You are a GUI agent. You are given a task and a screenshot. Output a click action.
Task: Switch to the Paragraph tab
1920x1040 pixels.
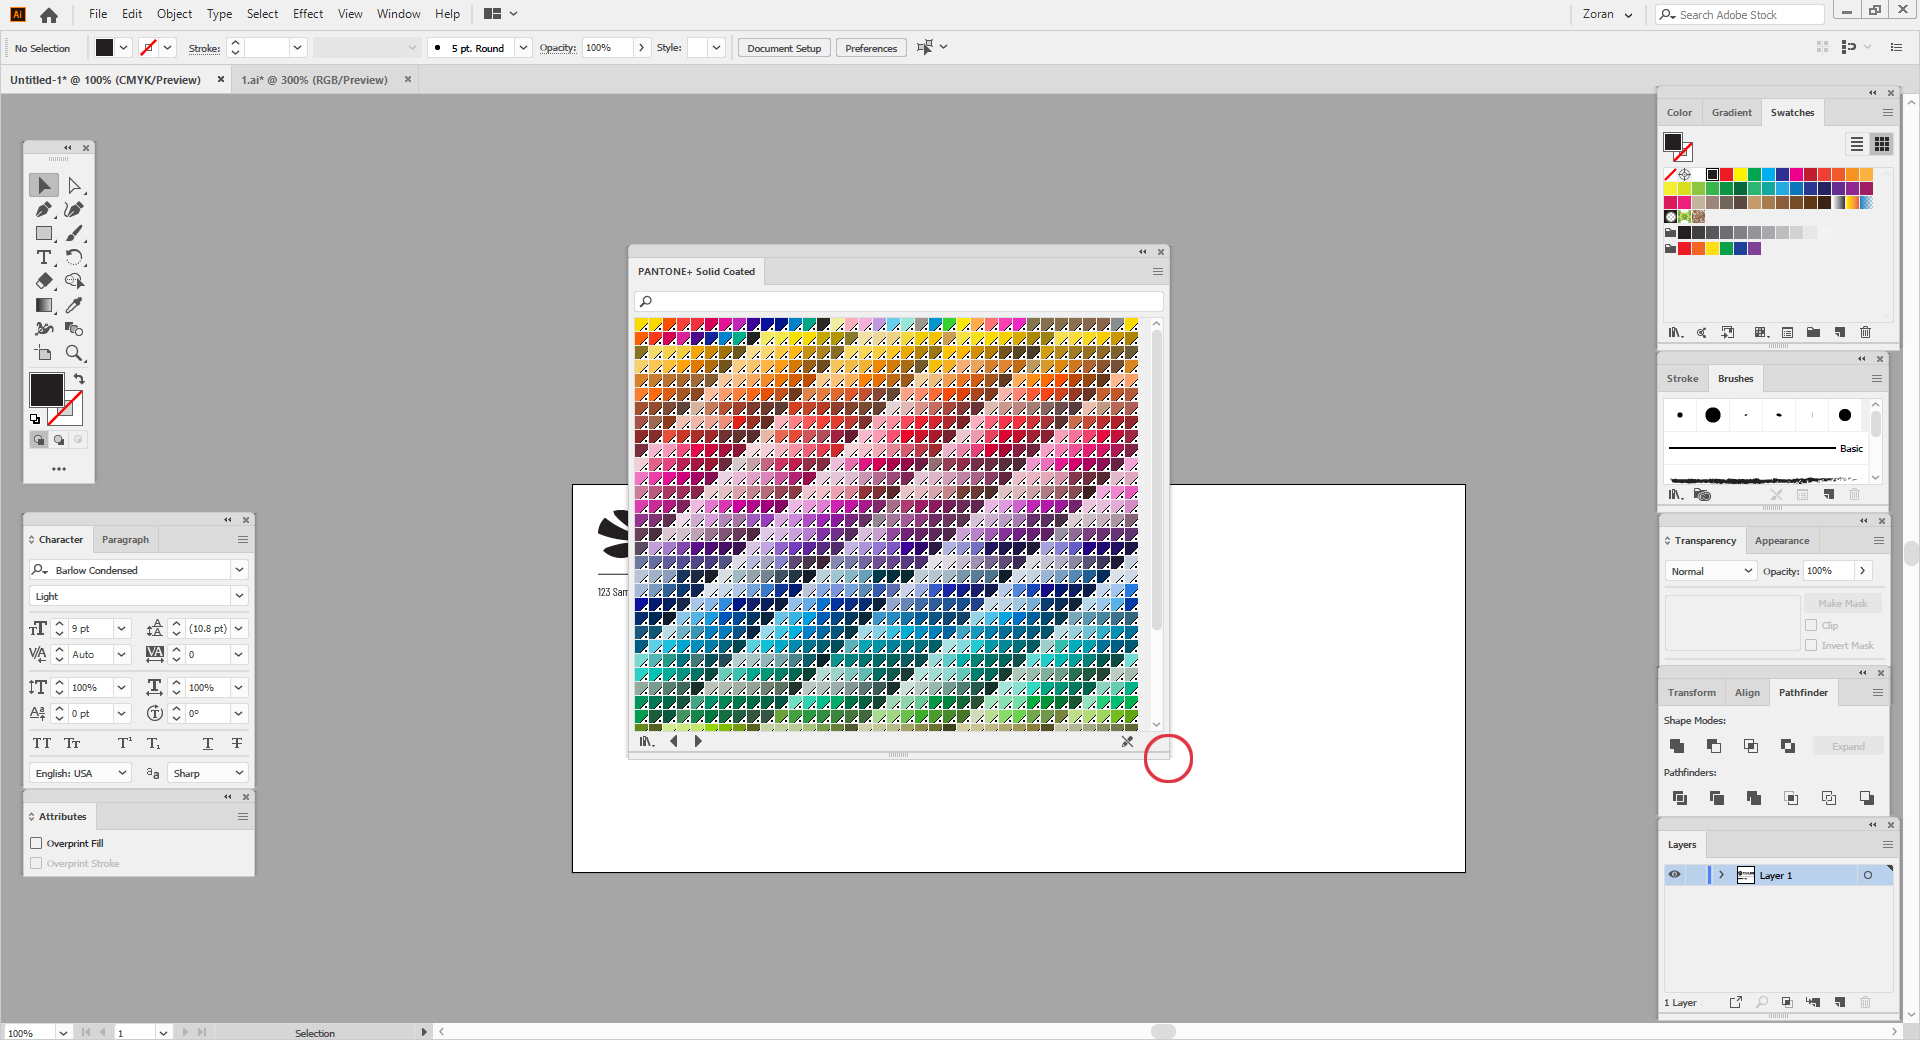[x=125, y=540]
